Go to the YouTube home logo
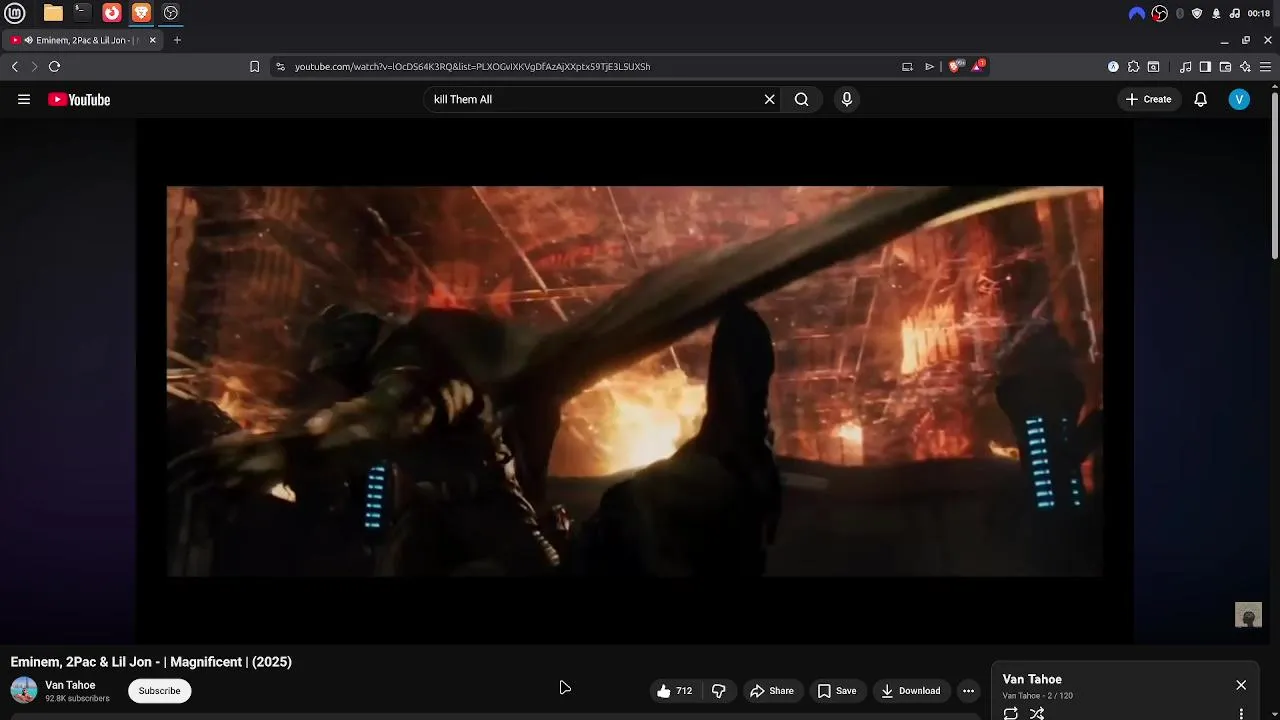This screenshot has width=1280, height=720. click(x=79, y=99)
